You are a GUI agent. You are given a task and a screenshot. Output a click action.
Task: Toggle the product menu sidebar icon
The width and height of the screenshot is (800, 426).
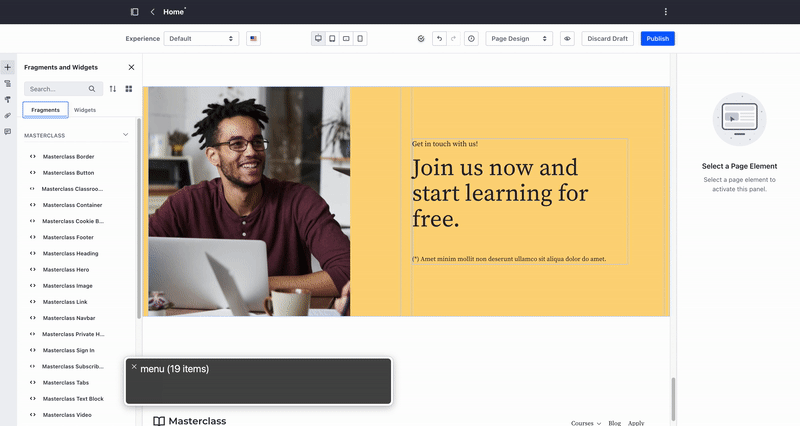pyautogui.click(x=135, y=12)
